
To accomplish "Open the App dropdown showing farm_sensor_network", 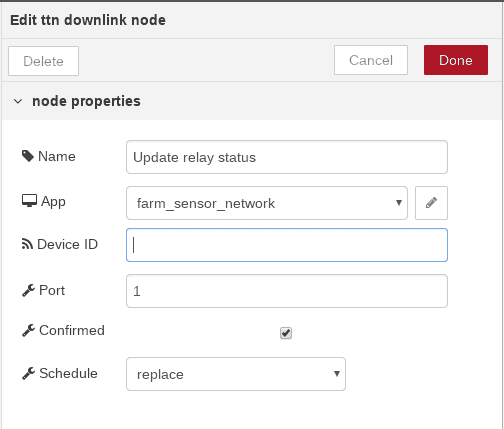I will click(x=267, y=203).
